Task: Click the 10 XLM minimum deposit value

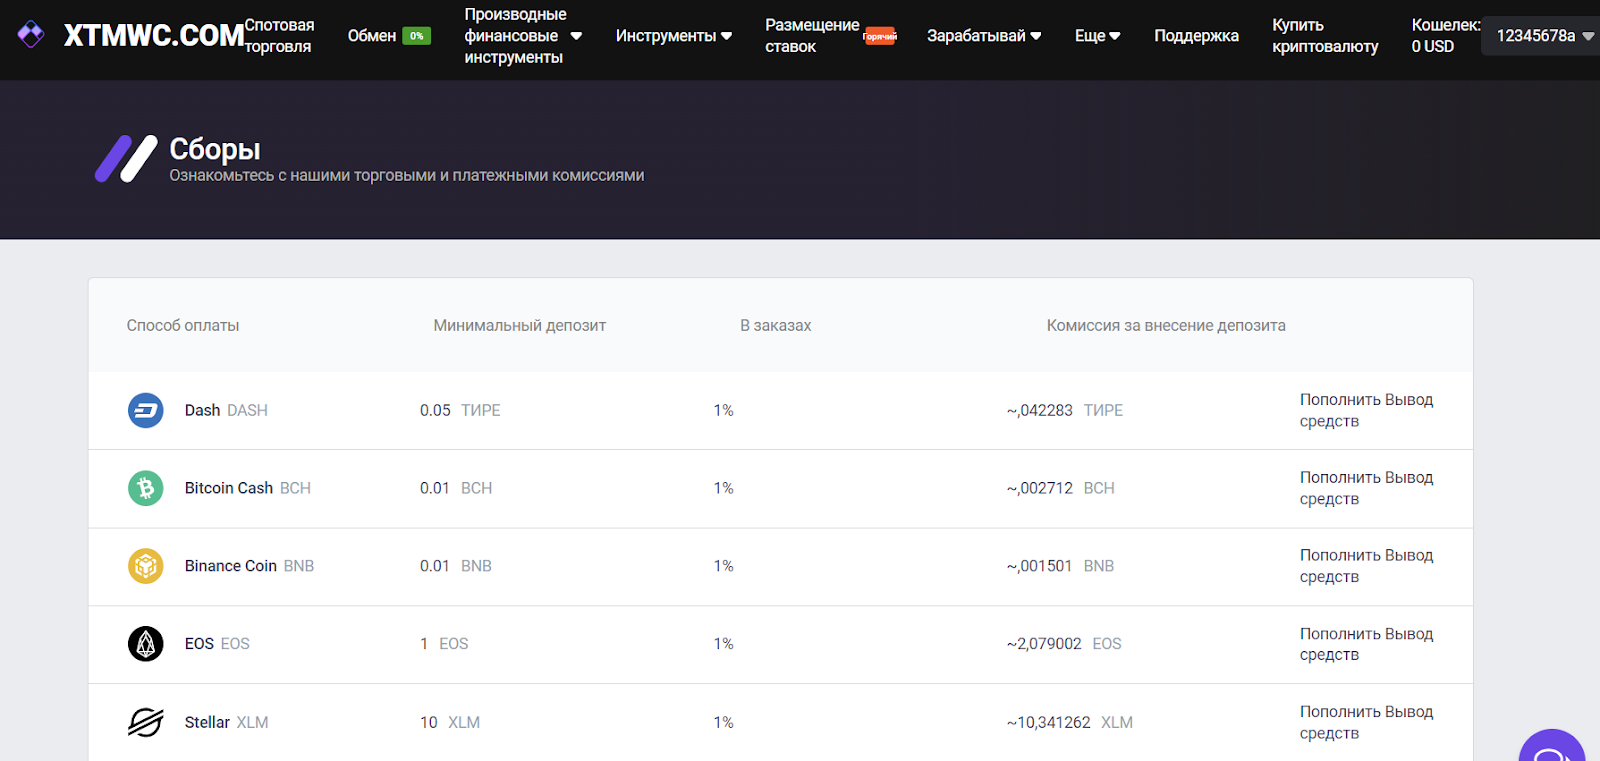Action: (450, 722)
